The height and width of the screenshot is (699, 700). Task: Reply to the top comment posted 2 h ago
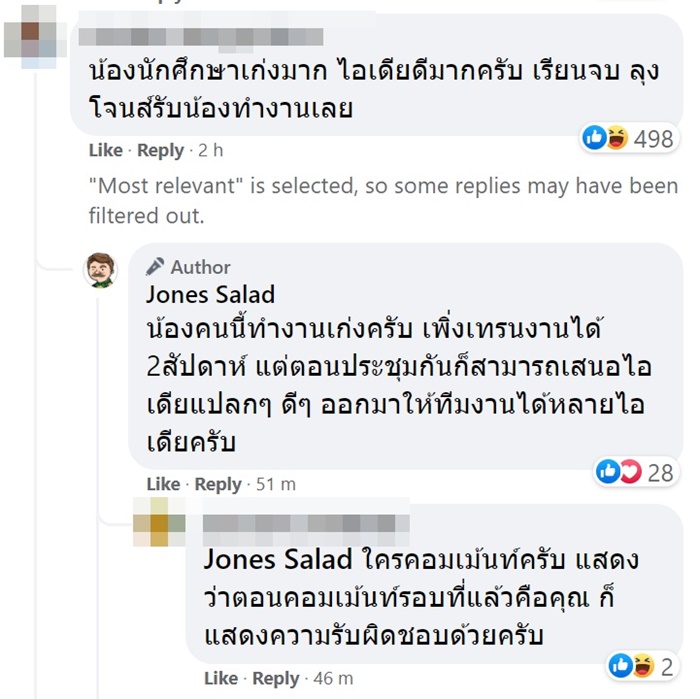pos(160,150)
